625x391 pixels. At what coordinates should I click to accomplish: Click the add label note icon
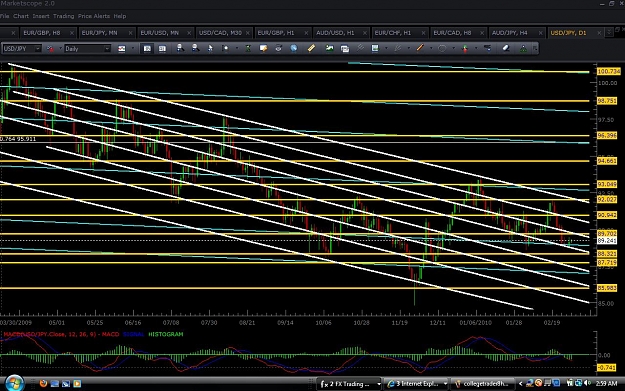click(x=263, y=48)
